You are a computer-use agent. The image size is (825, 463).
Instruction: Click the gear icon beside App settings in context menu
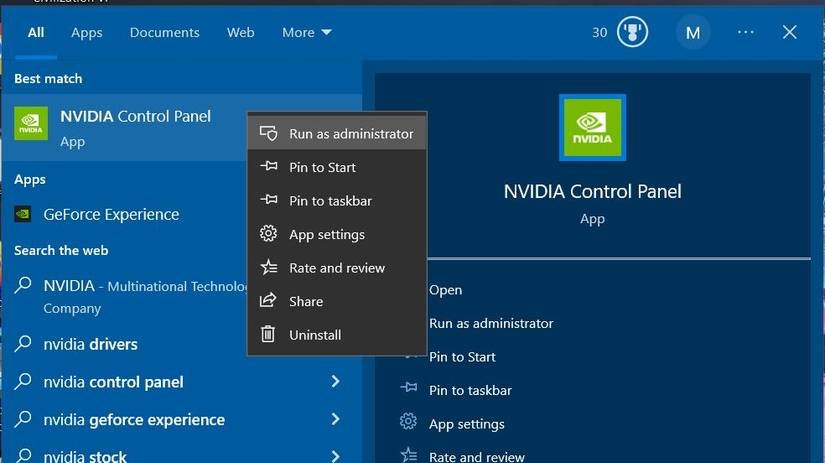coord(268,234)
